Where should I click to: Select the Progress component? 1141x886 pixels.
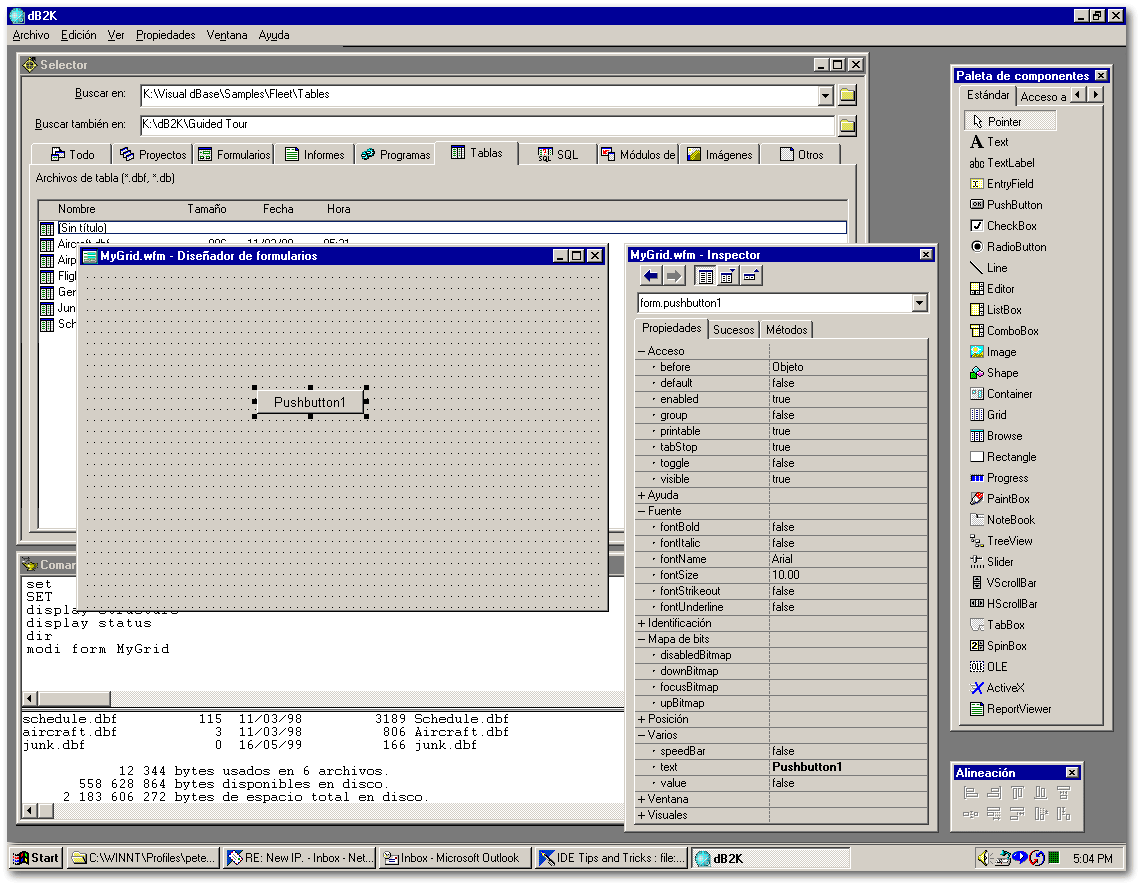pos(999,478)
